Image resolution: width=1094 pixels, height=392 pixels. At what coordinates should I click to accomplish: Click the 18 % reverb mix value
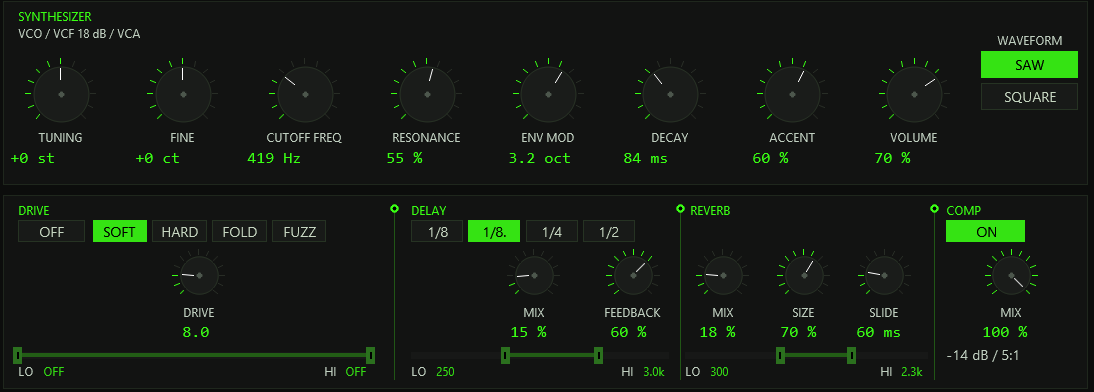point(717,332)
